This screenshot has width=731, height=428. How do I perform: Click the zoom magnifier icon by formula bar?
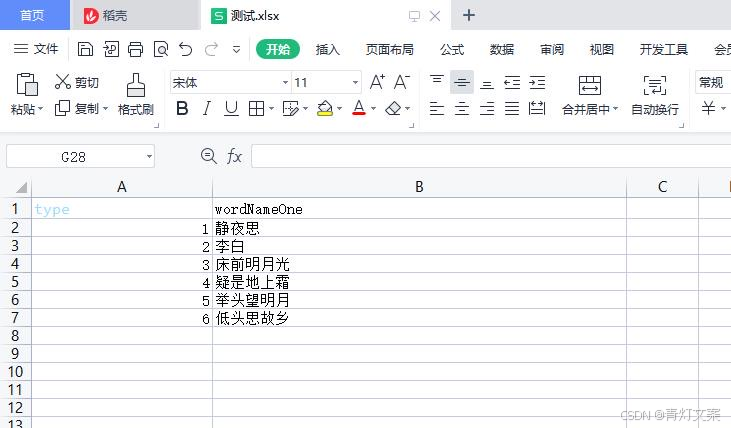(x=208, y=156)
